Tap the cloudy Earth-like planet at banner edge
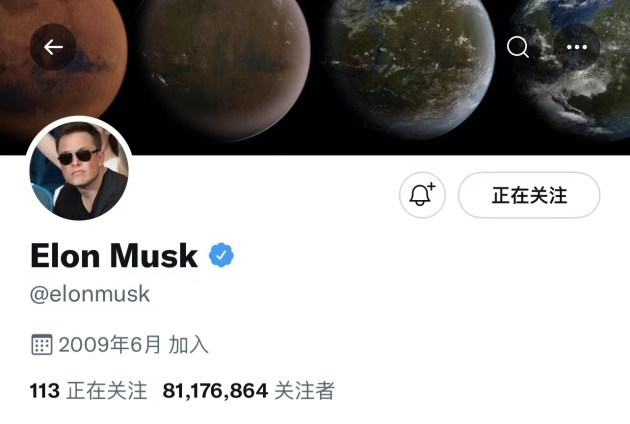Screen dimensions: 630x424 point(573,70)
